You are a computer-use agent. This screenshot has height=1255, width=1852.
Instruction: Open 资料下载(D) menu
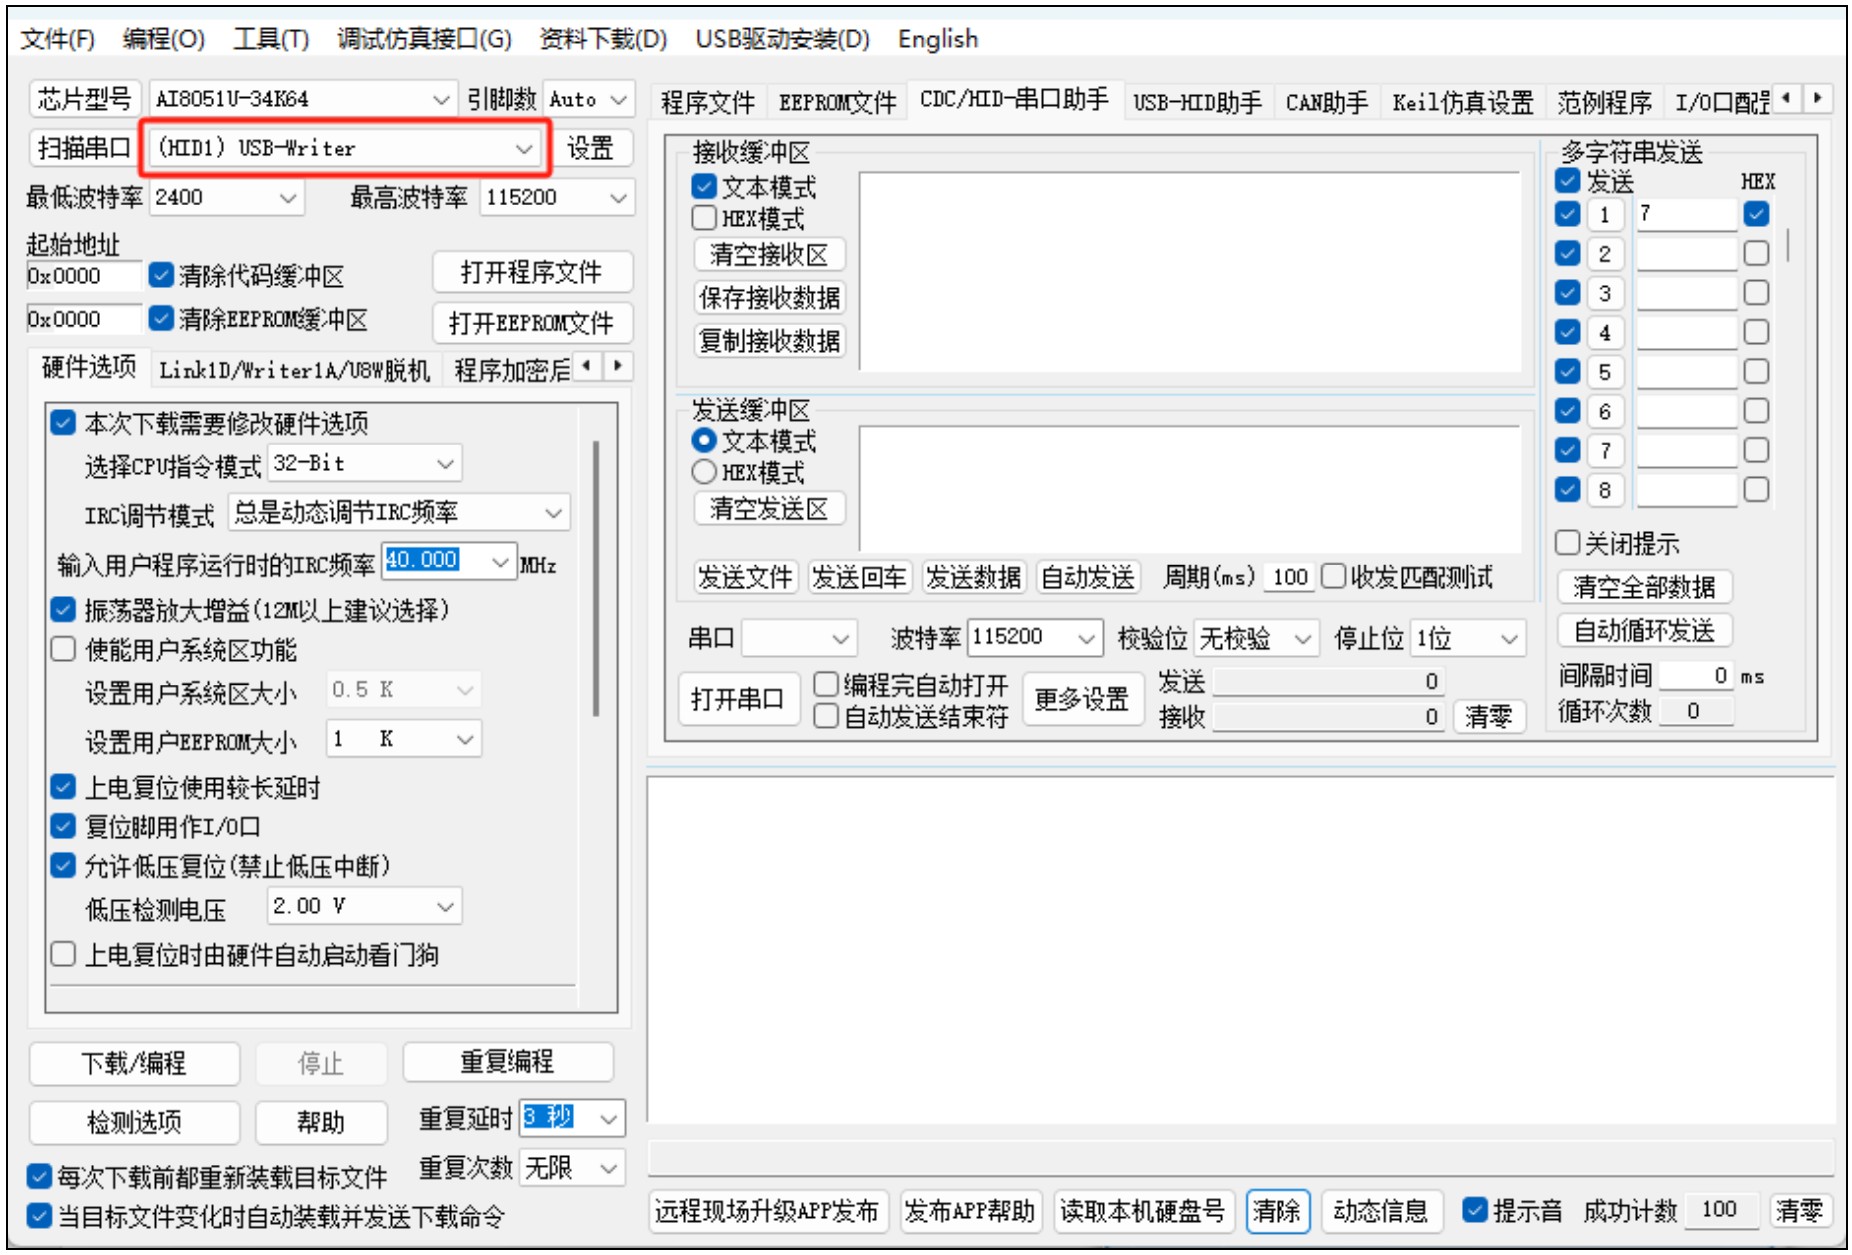603,39
